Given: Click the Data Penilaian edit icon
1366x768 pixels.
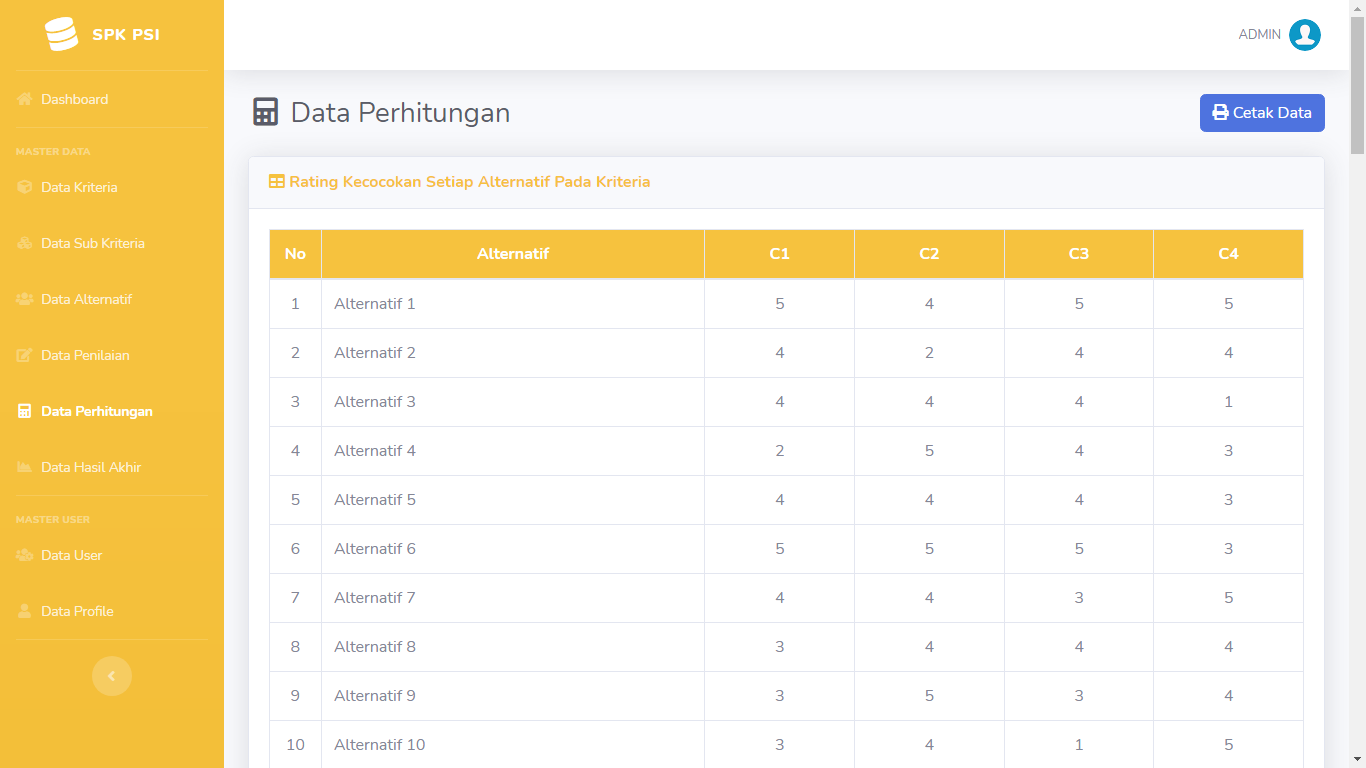Looking at the screenshot, I should pyautogui.click(x=25, y=355).
